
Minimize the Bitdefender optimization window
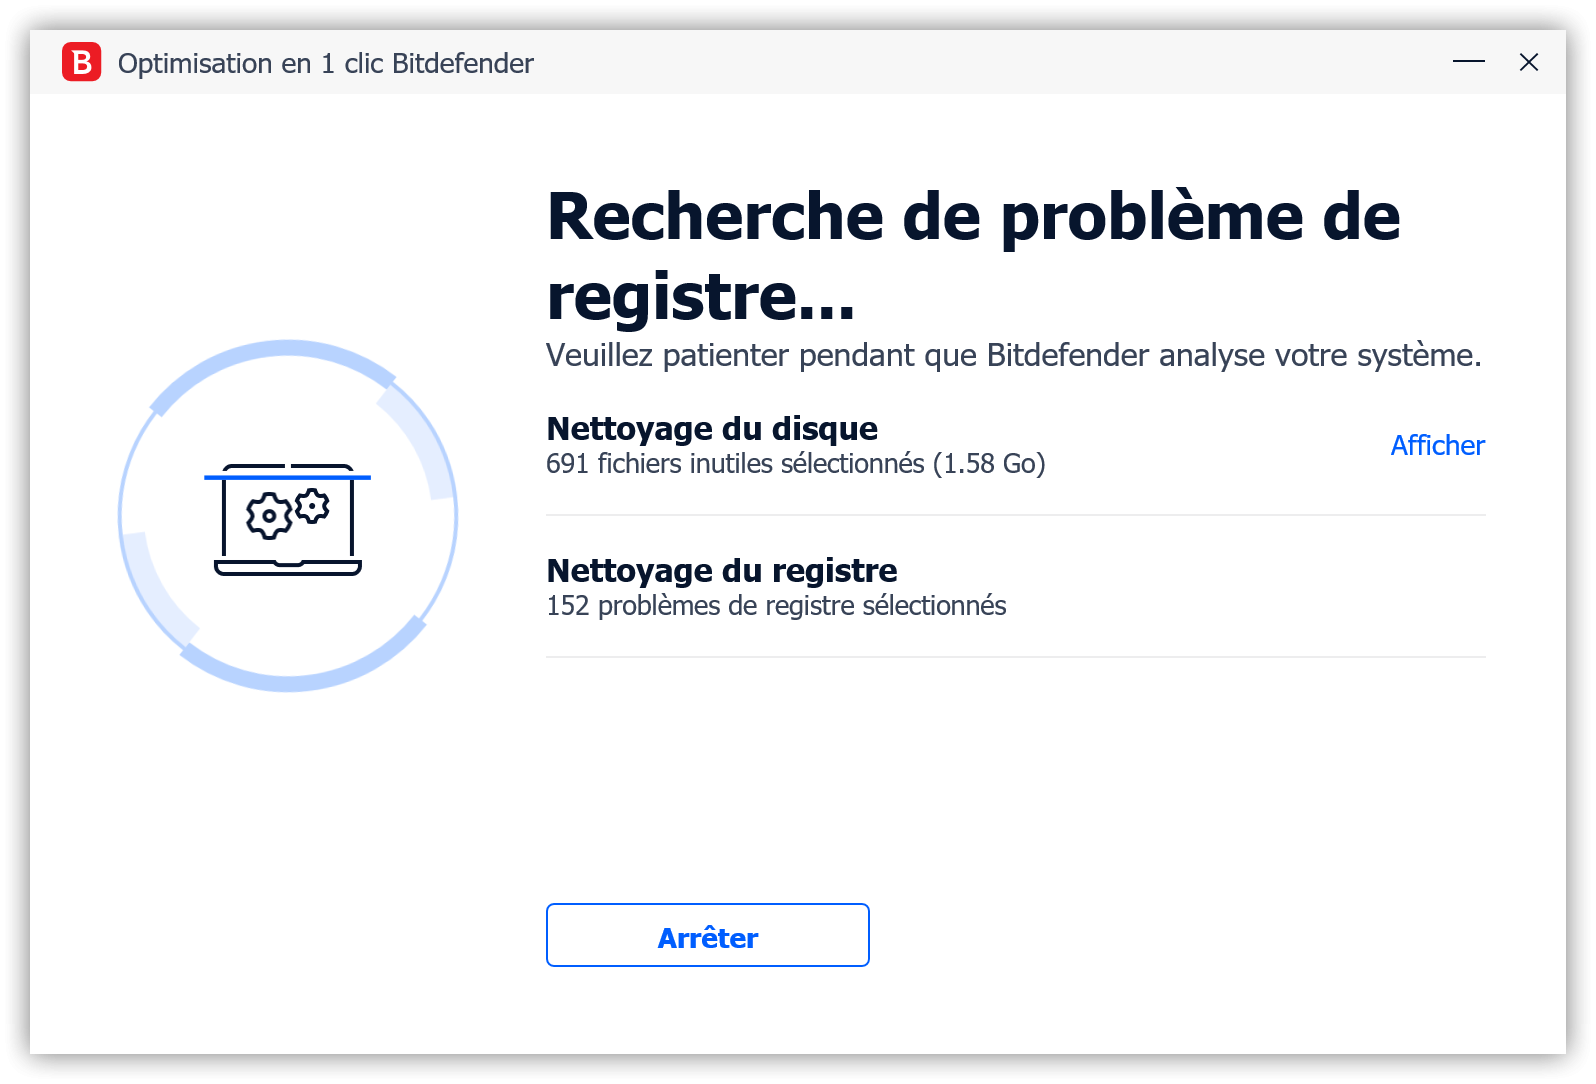click(x=1469, y=62)
